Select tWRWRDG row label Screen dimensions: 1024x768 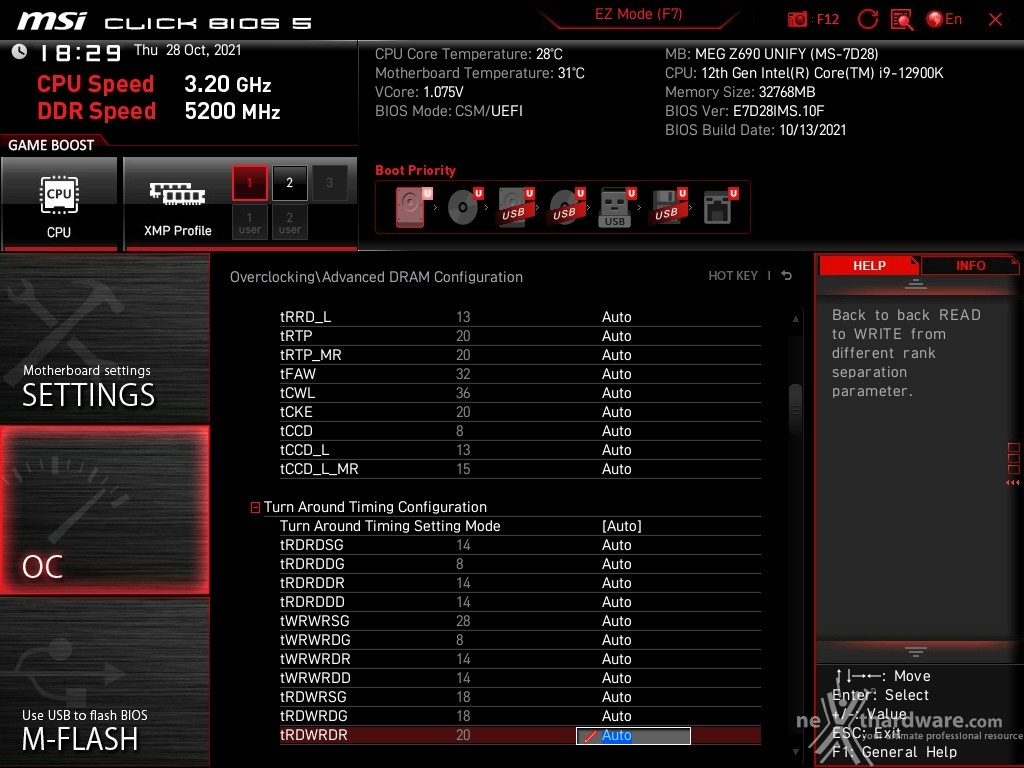click(x=315, y=640)
